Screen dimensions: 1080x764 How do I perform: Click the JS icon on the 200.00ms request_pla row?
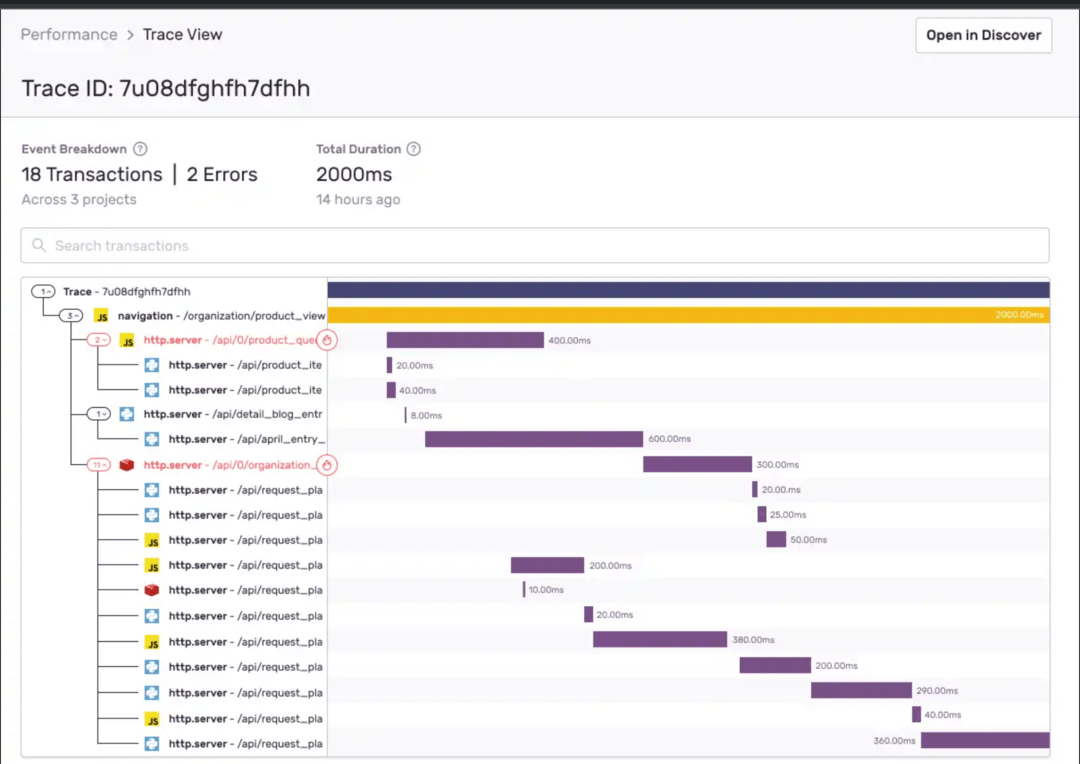pos(152,566)
